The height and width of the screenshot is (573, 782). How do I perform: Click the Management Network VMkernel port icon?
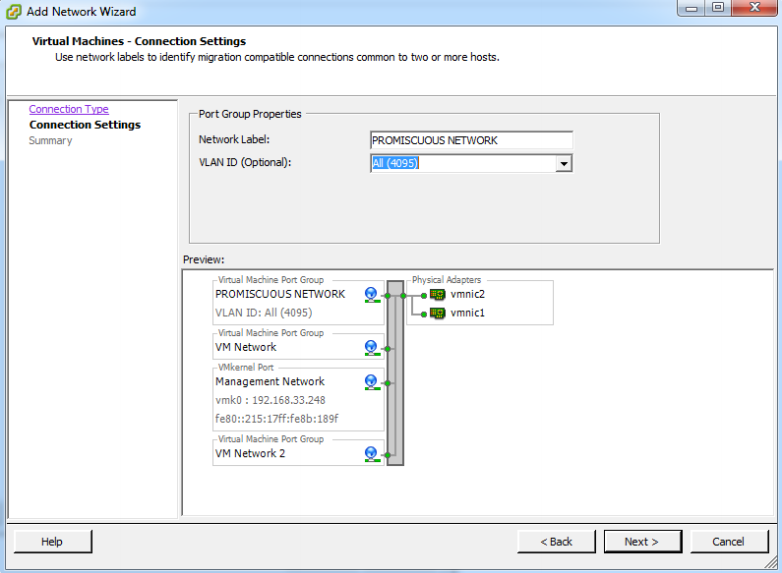point(372,382)
